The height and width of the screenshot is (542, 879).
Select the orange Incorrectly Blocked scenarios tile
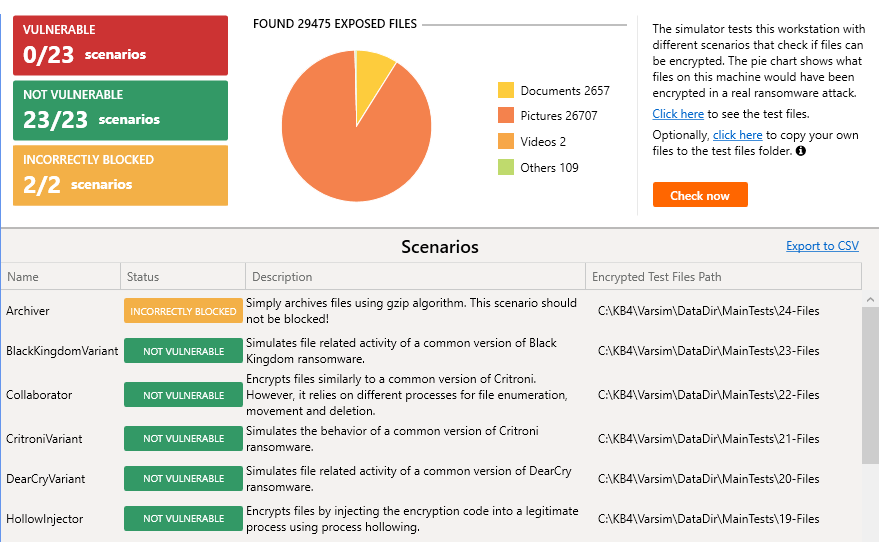tap(120, 175)
